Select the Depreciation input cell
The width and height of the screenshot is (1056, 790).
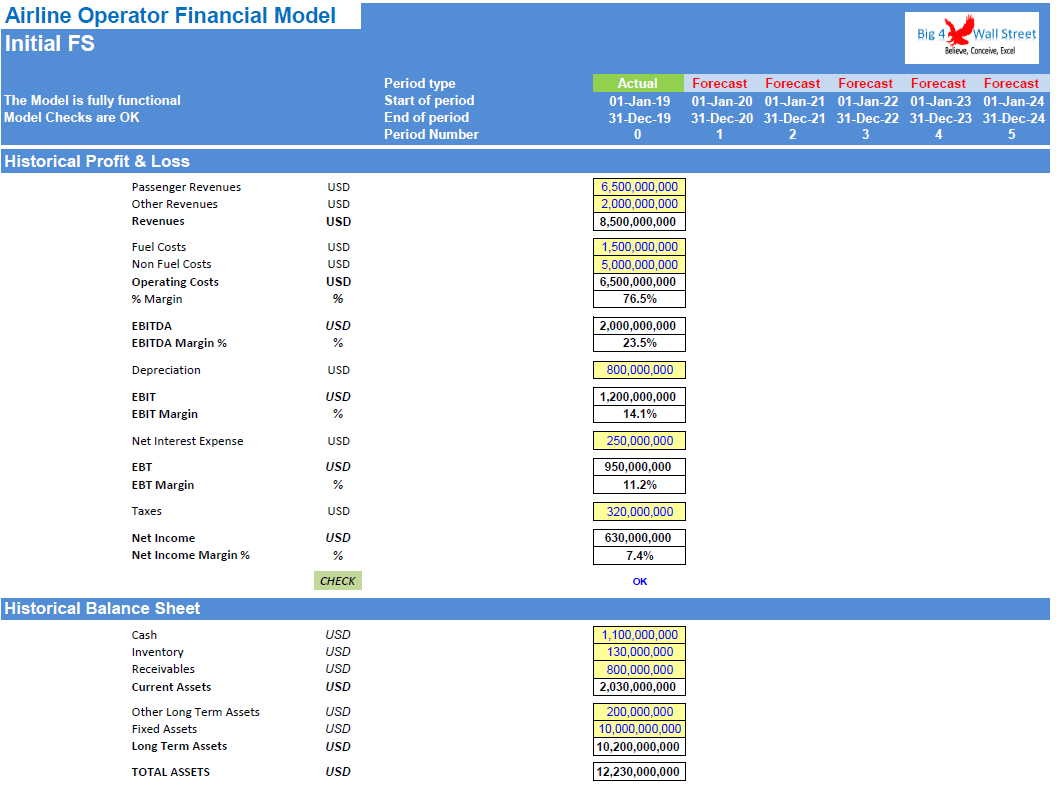pos(638,370)
